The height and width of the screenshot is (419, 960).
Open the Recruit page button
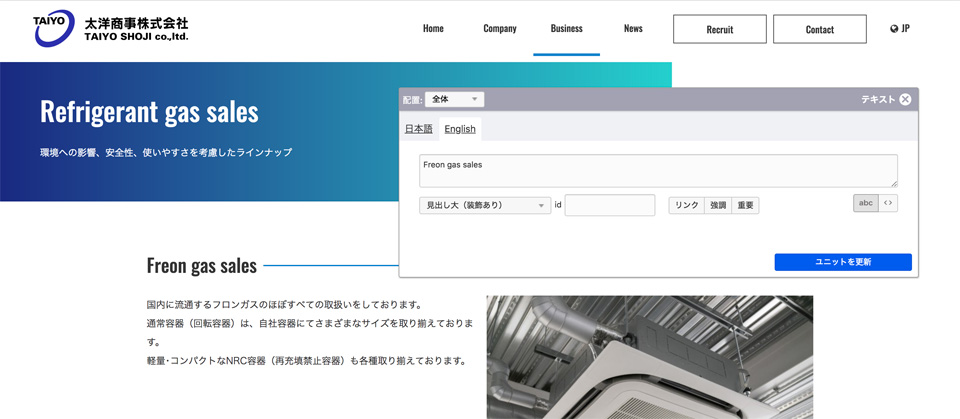719,29
